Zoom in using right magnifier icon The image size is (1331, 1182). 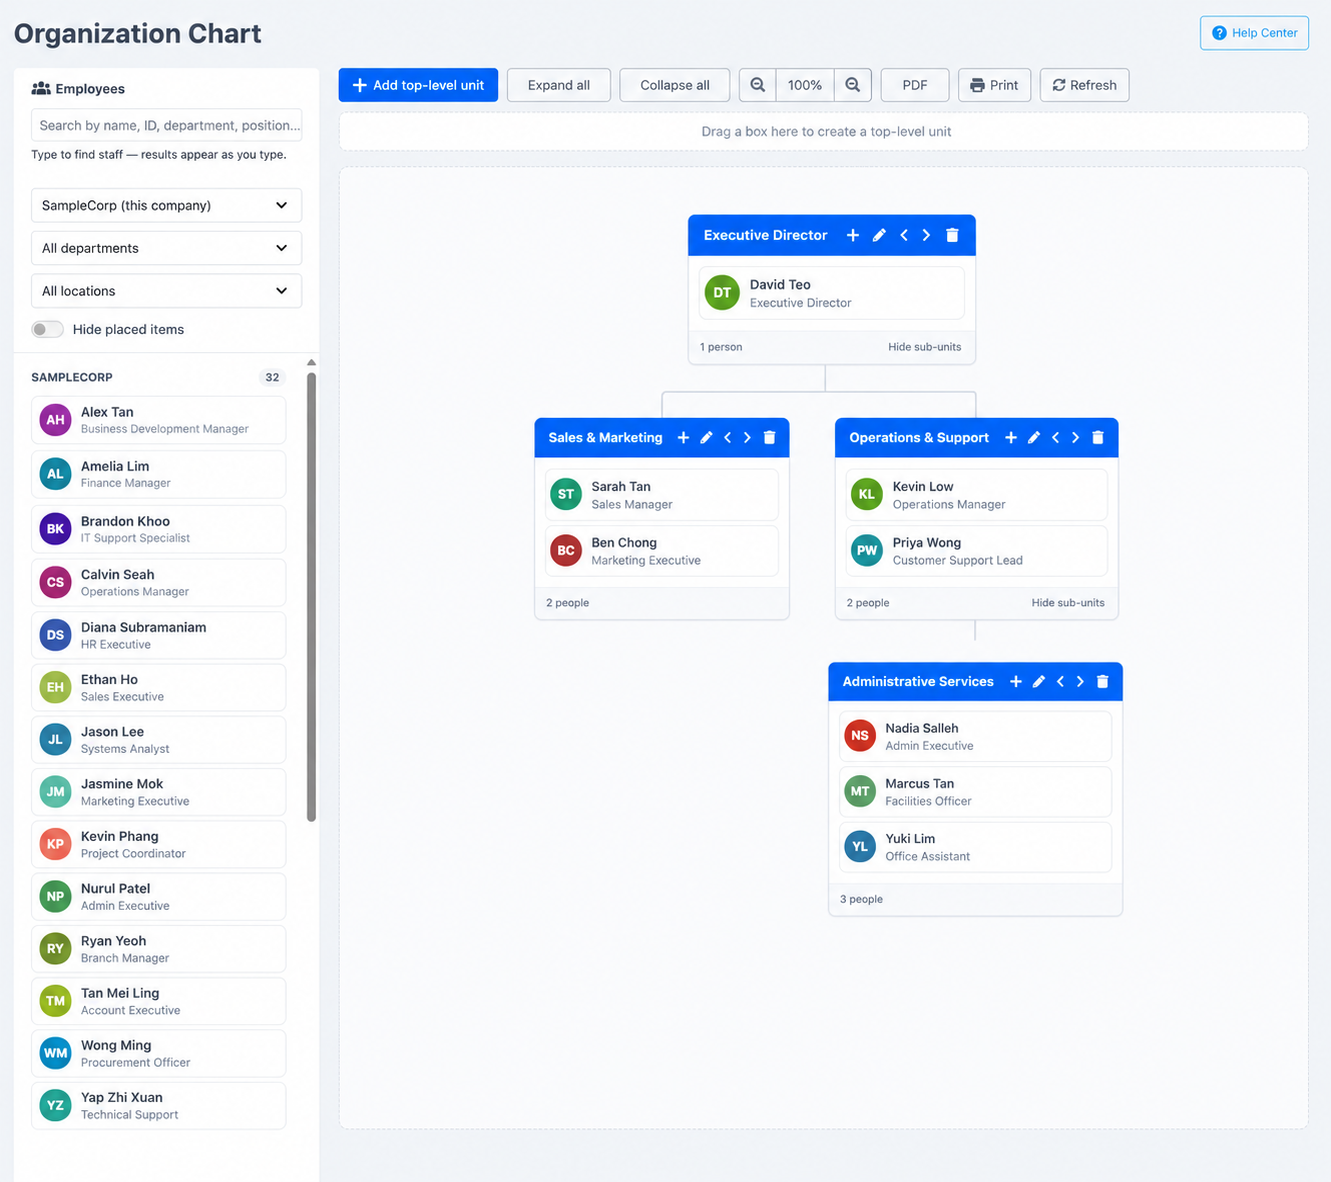[853, 85]
